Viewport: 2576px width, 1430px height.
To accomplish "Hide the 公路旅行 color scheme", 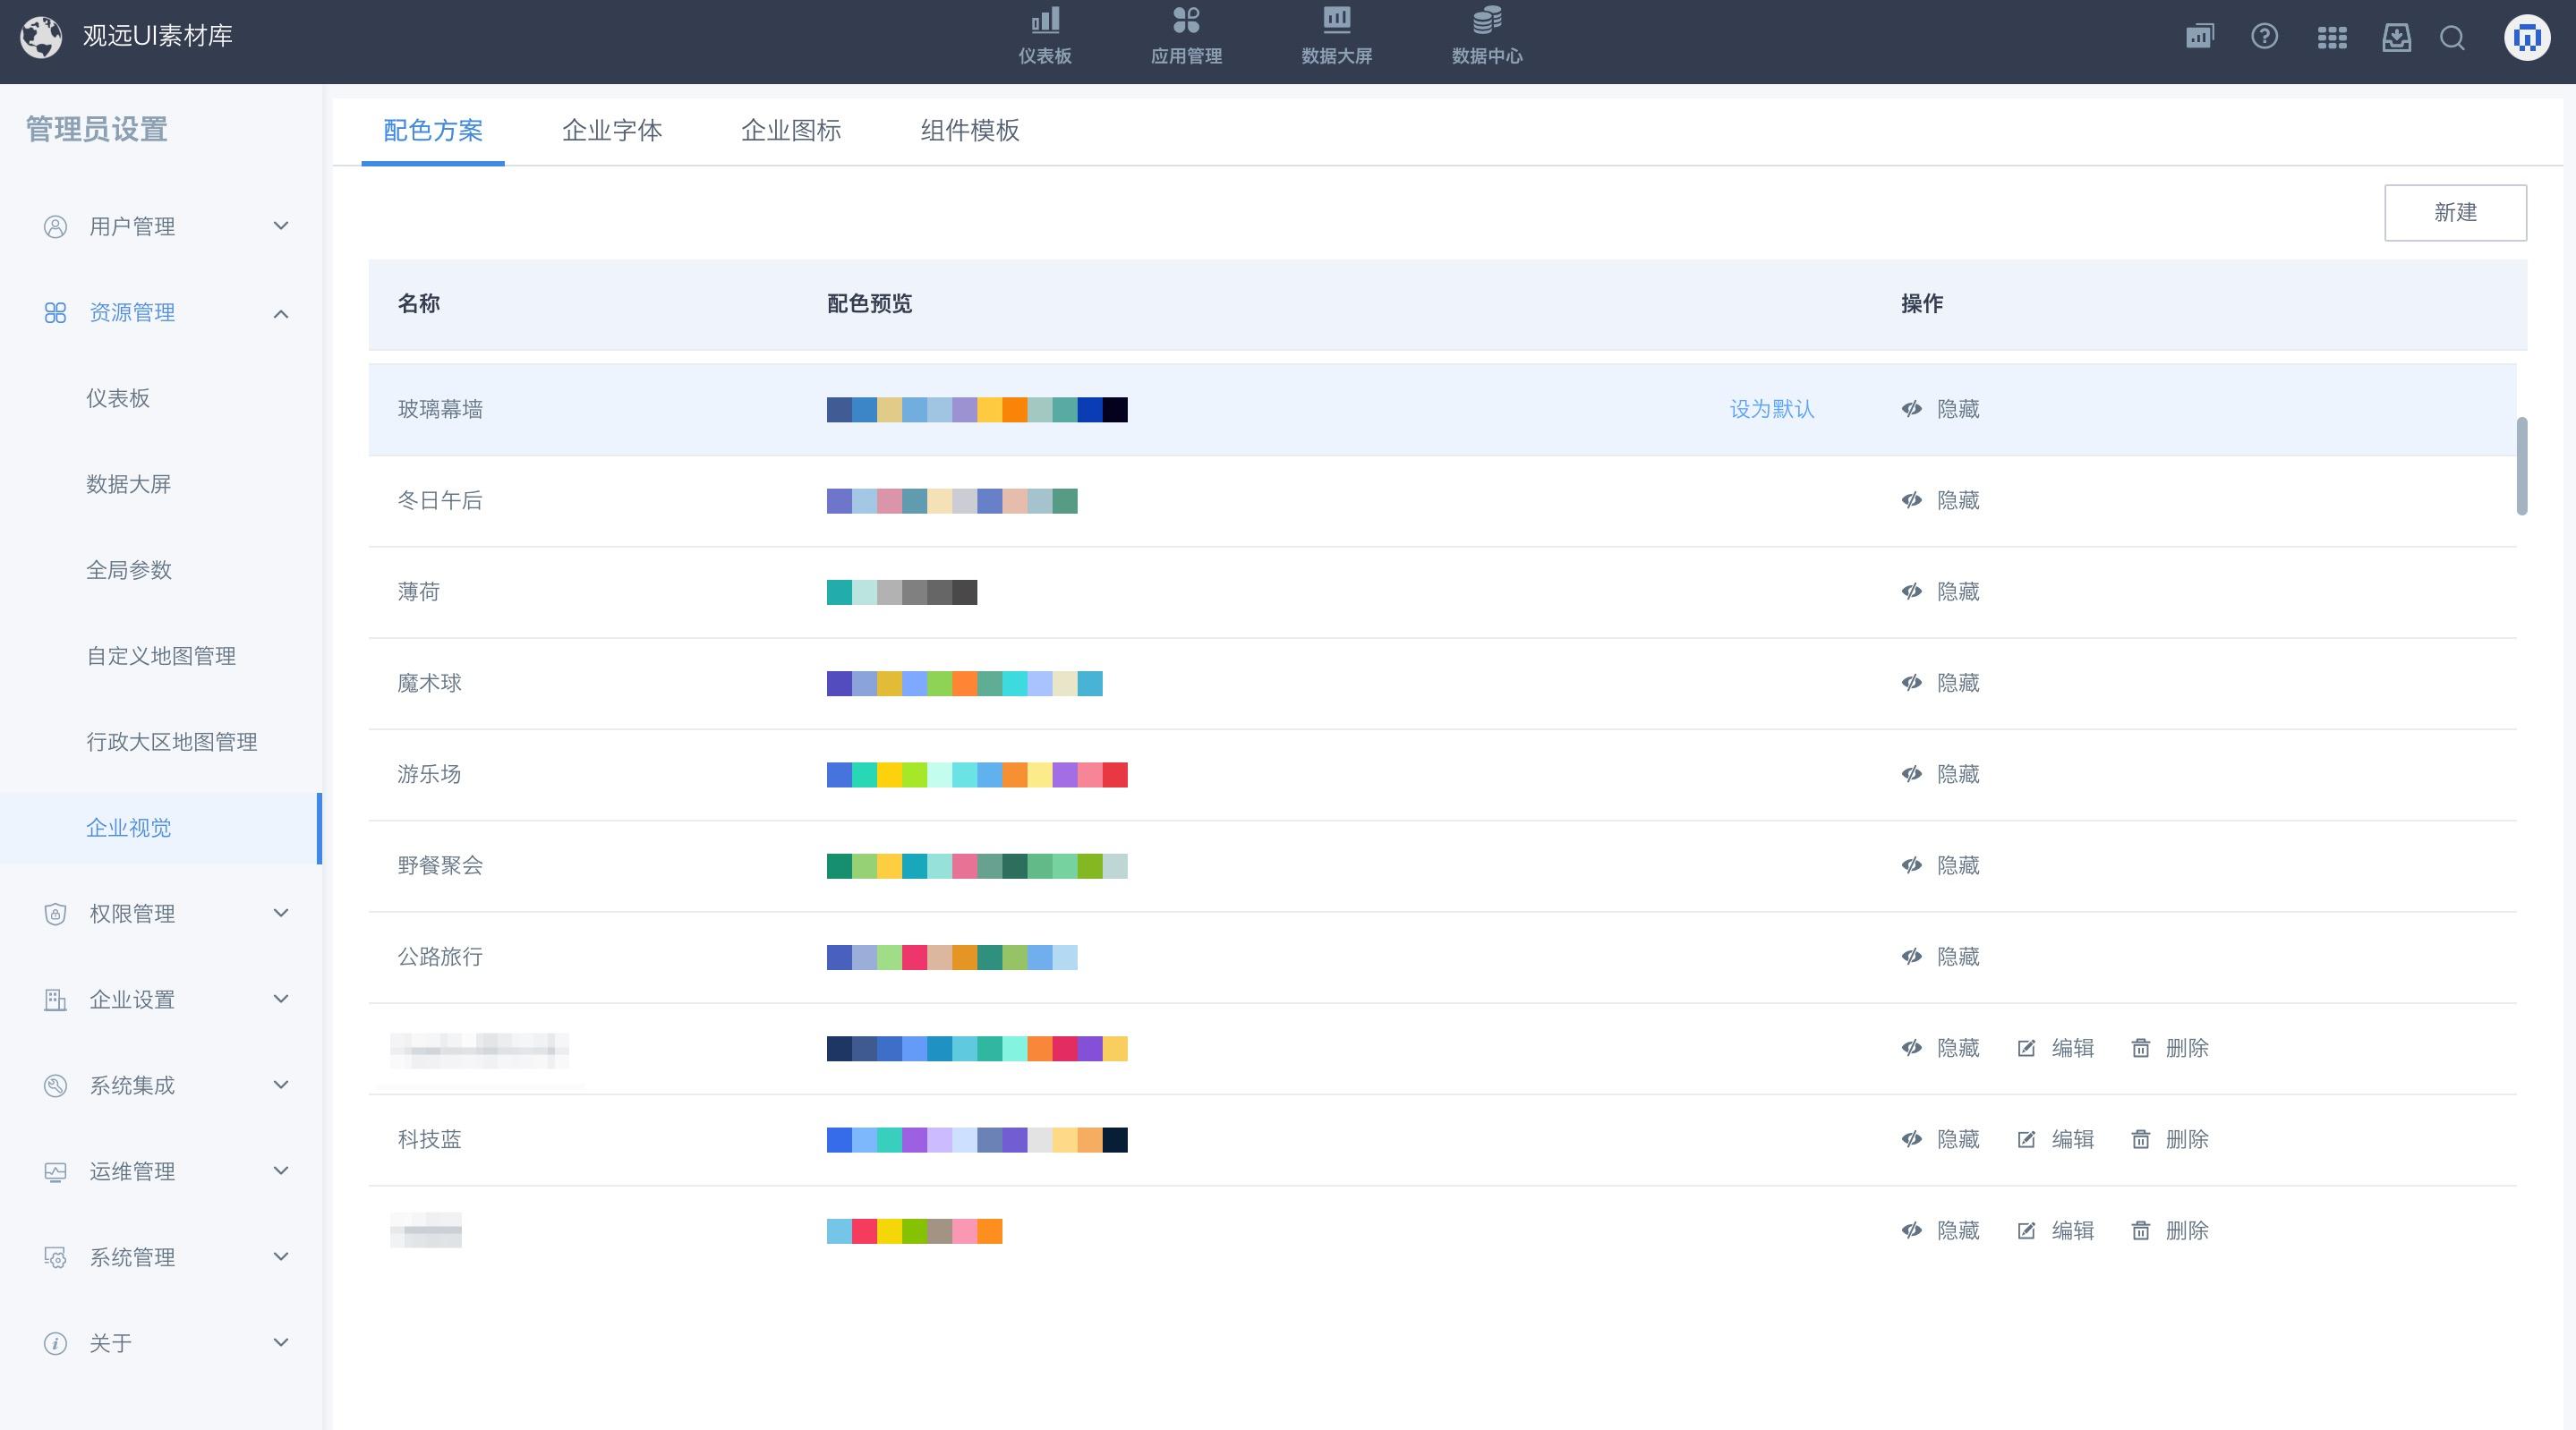I will tap(1940, 957).
